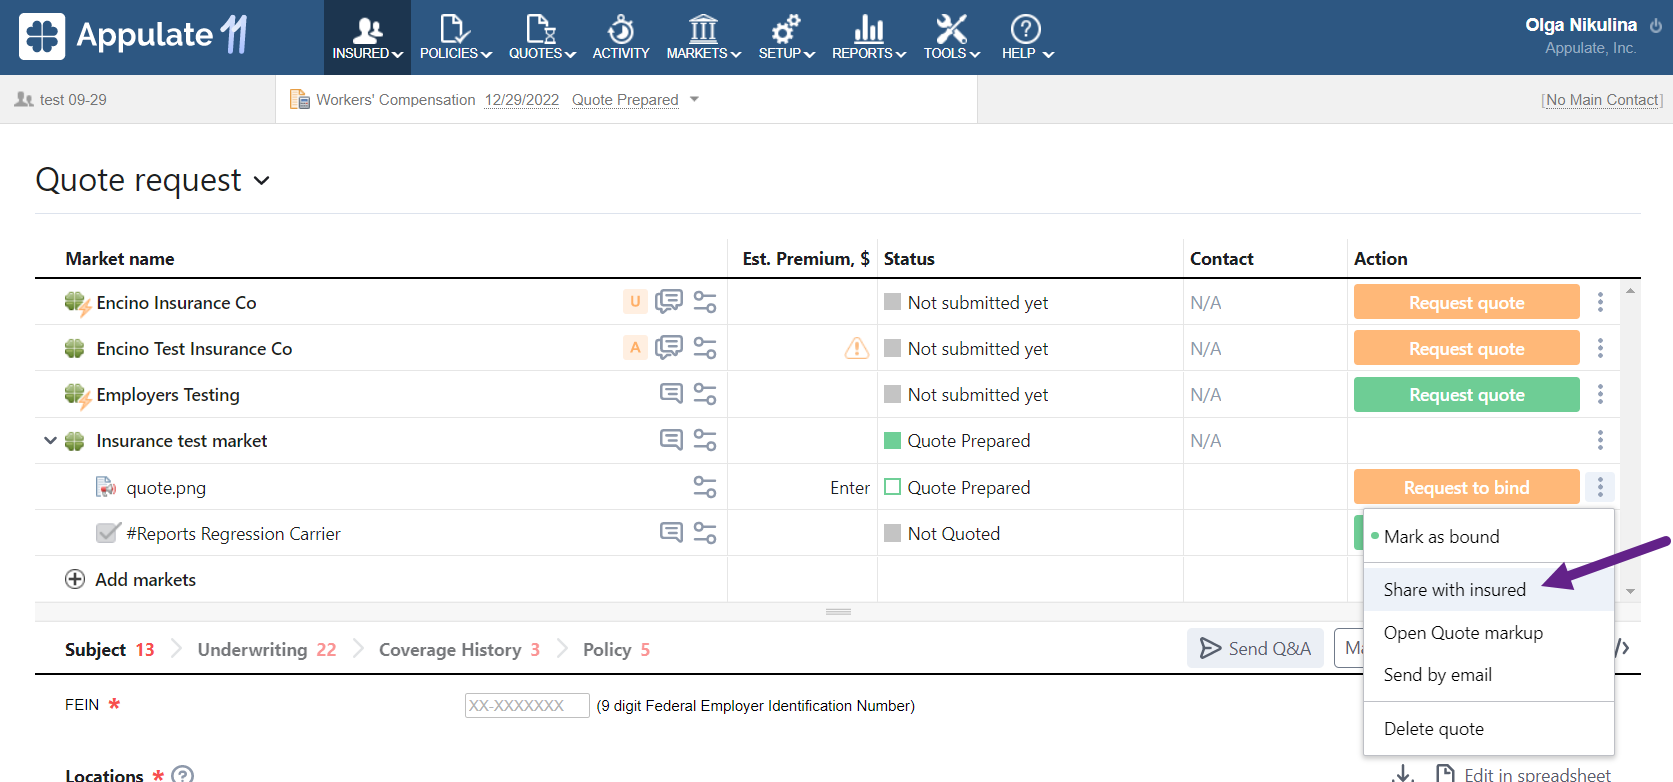Select Delete quote option
Screen dimensions: 1673x782
(x=1489, y=729)
